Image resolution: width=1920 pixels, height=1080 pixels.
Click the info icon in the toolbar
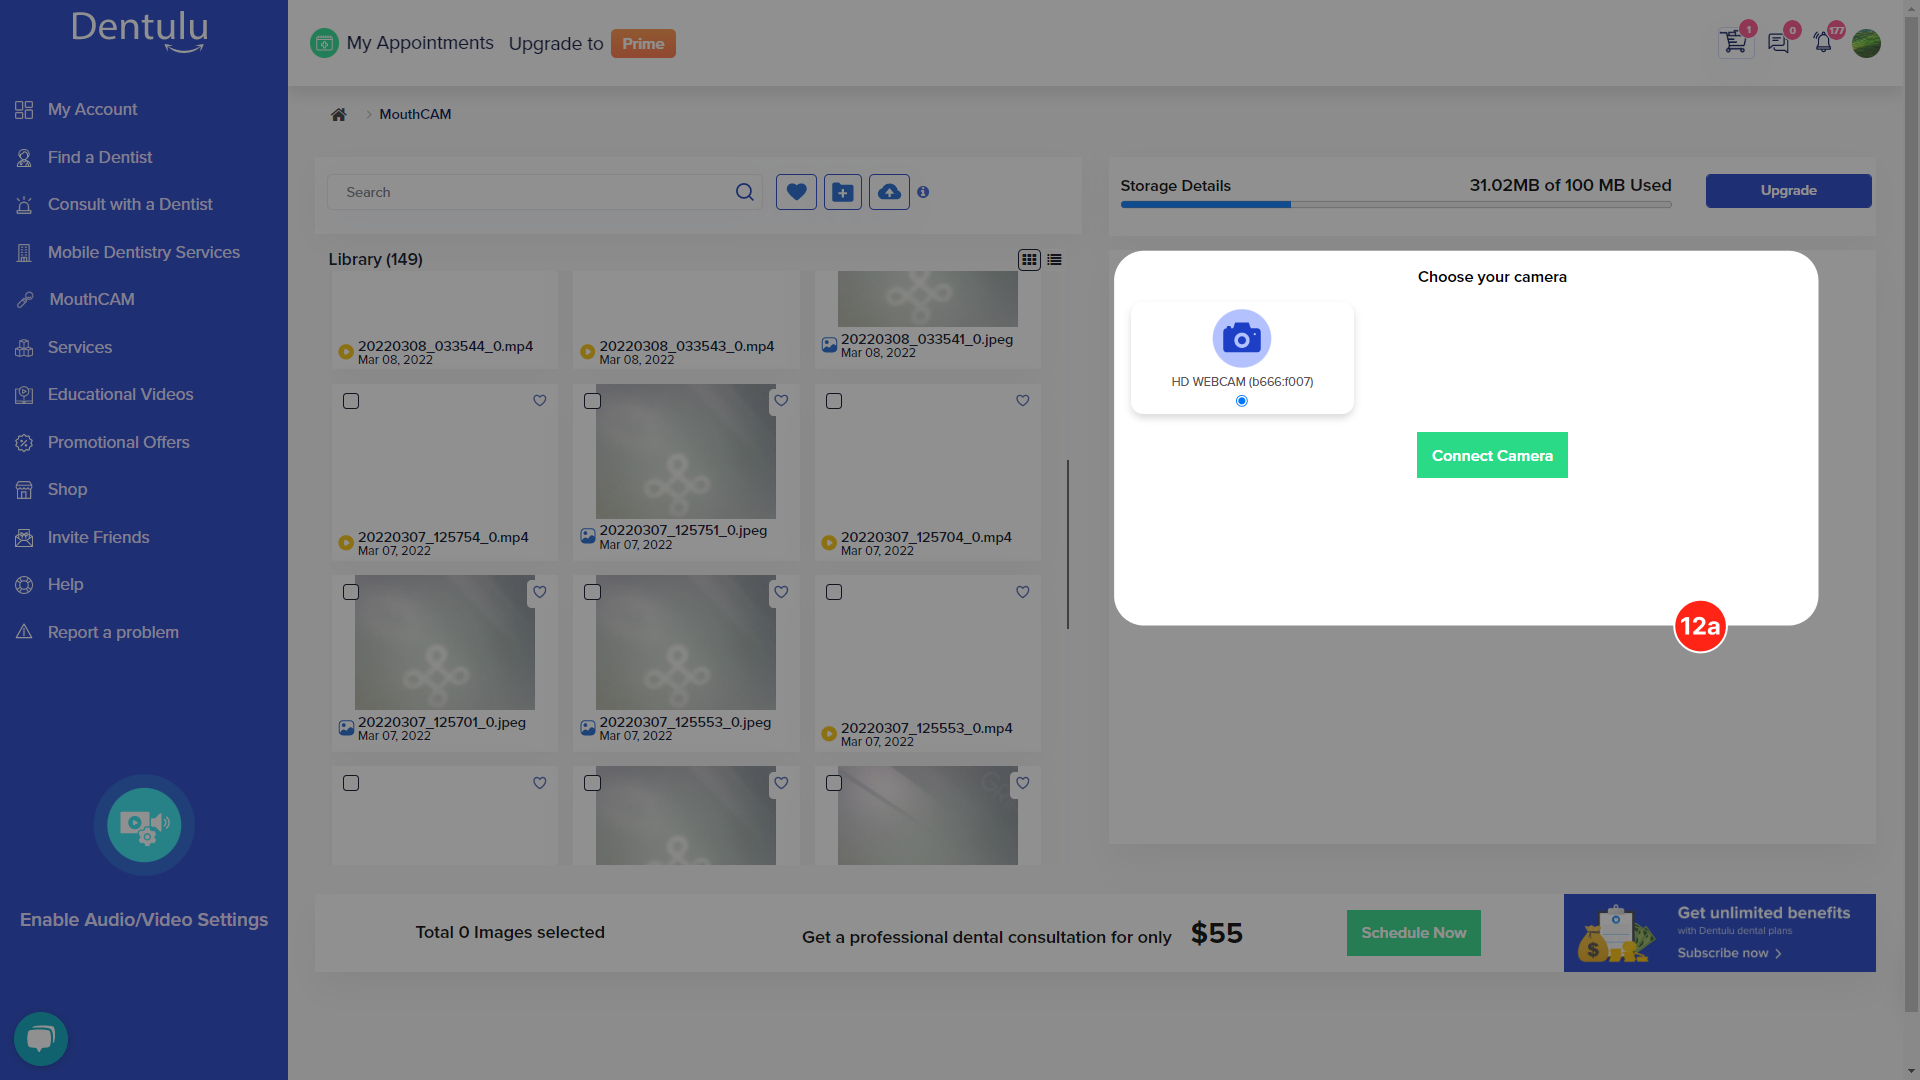[x=923, y=191]
